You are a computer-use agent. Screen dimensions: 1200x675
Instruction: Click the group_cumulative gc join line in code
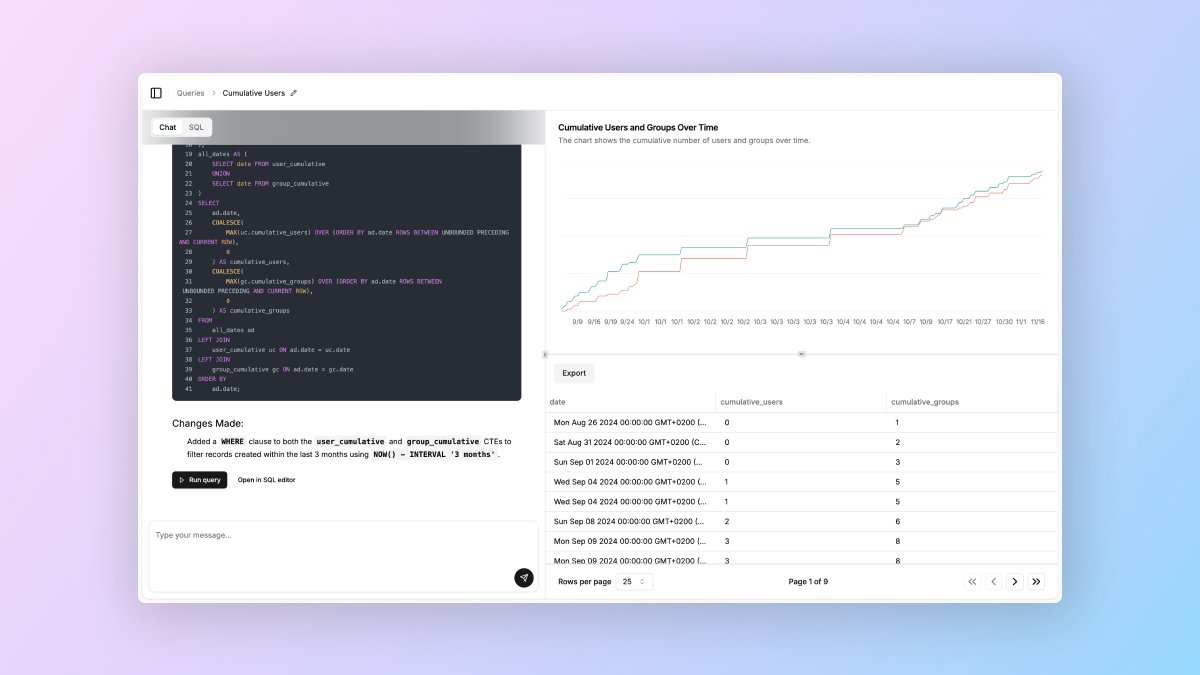[283, 369]
